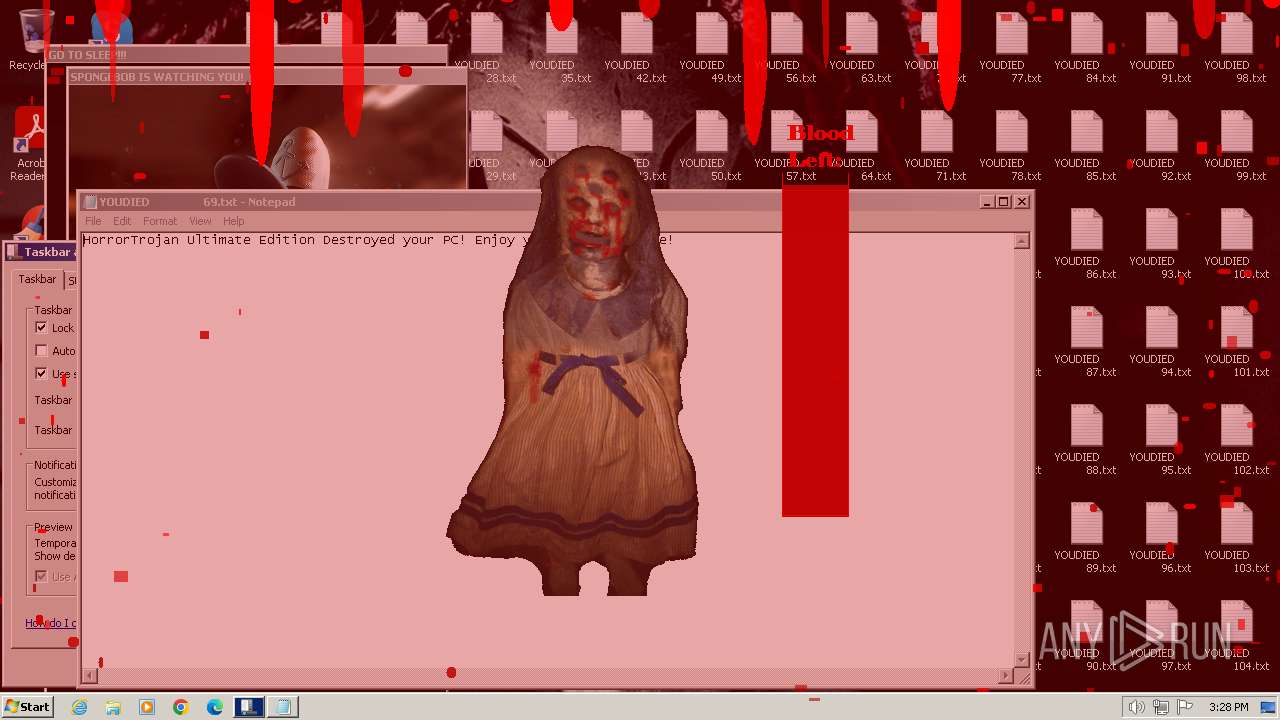Select the YOUDIED 50.txt desktop file
This screenshot has height=720, width=1280.
point(711,146)
